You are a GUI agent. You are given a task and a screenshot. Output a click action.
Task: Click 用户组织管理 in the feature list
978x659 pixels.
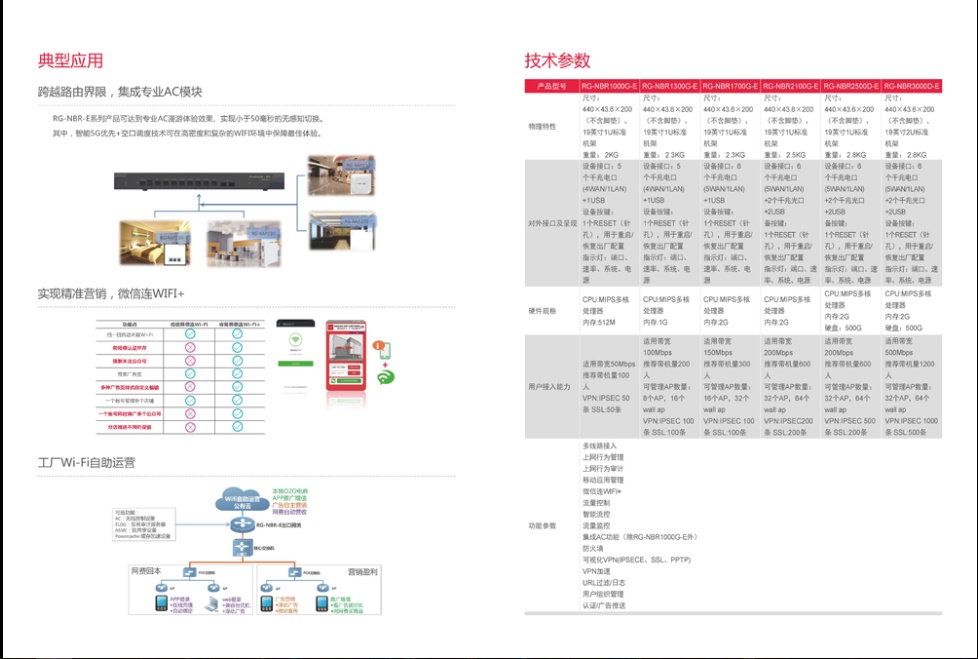pyautogui.click(x=603, y=594)
